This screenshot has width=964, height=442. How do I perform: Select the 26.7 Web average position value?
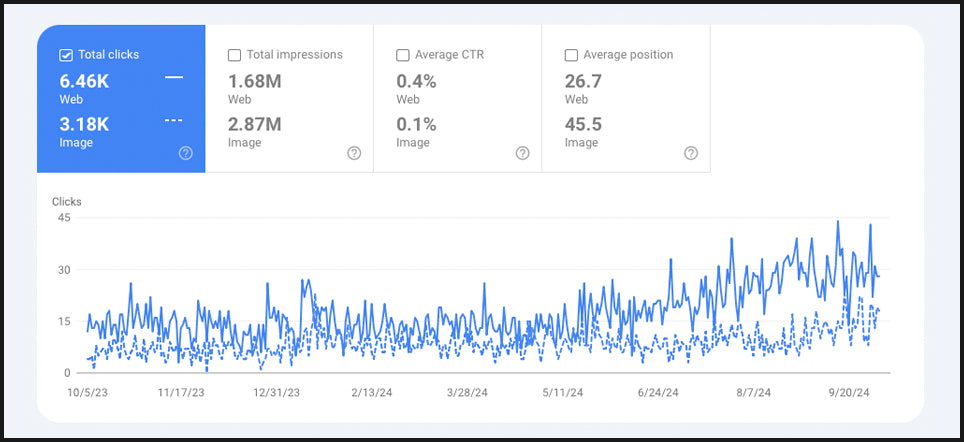(x=583, y=81)
